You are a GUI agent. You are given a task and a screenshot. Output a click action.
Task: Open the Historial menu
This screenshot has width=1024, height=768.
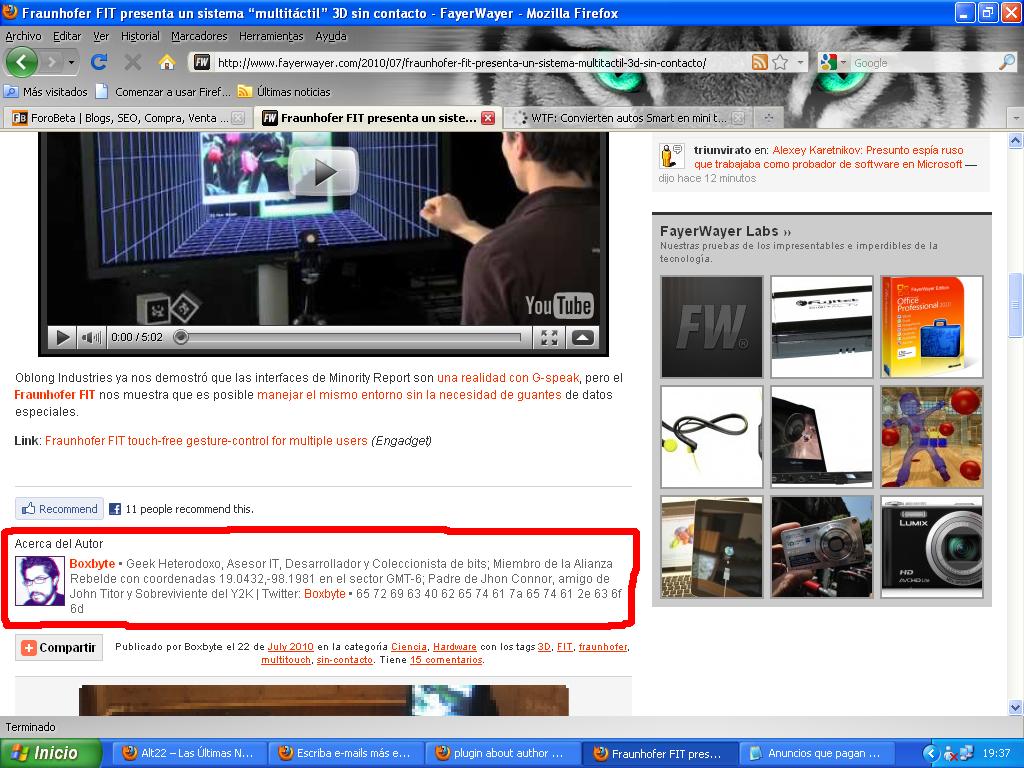tap(140, 36)
